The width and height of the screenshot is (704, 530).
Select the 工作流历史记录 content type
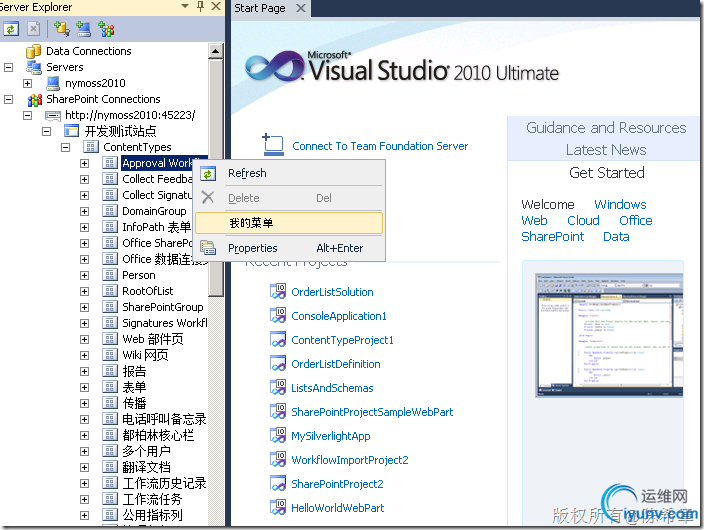[x=164, y=483]
